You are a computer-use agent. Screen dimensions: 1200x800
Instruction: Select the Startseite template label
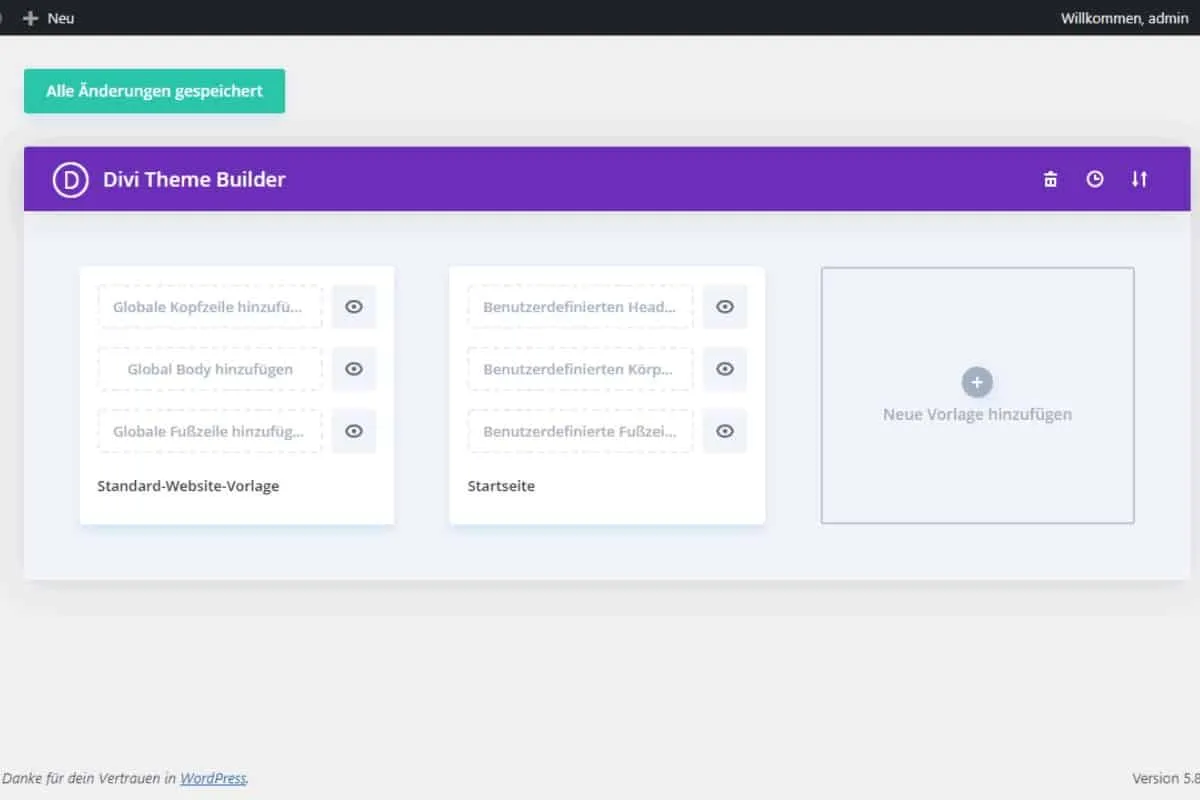pos(501,486)
